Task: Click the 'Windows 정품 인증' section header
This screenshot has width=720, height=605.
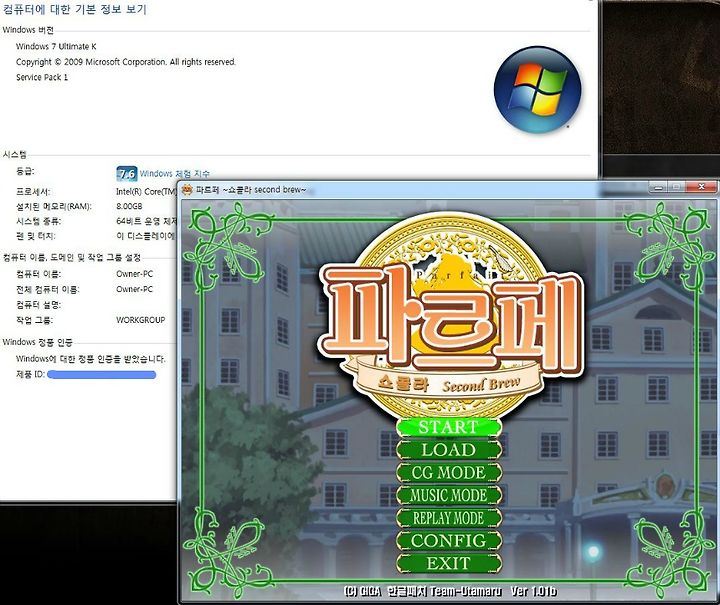Action: pyautogui.click(x=37, y=342)
